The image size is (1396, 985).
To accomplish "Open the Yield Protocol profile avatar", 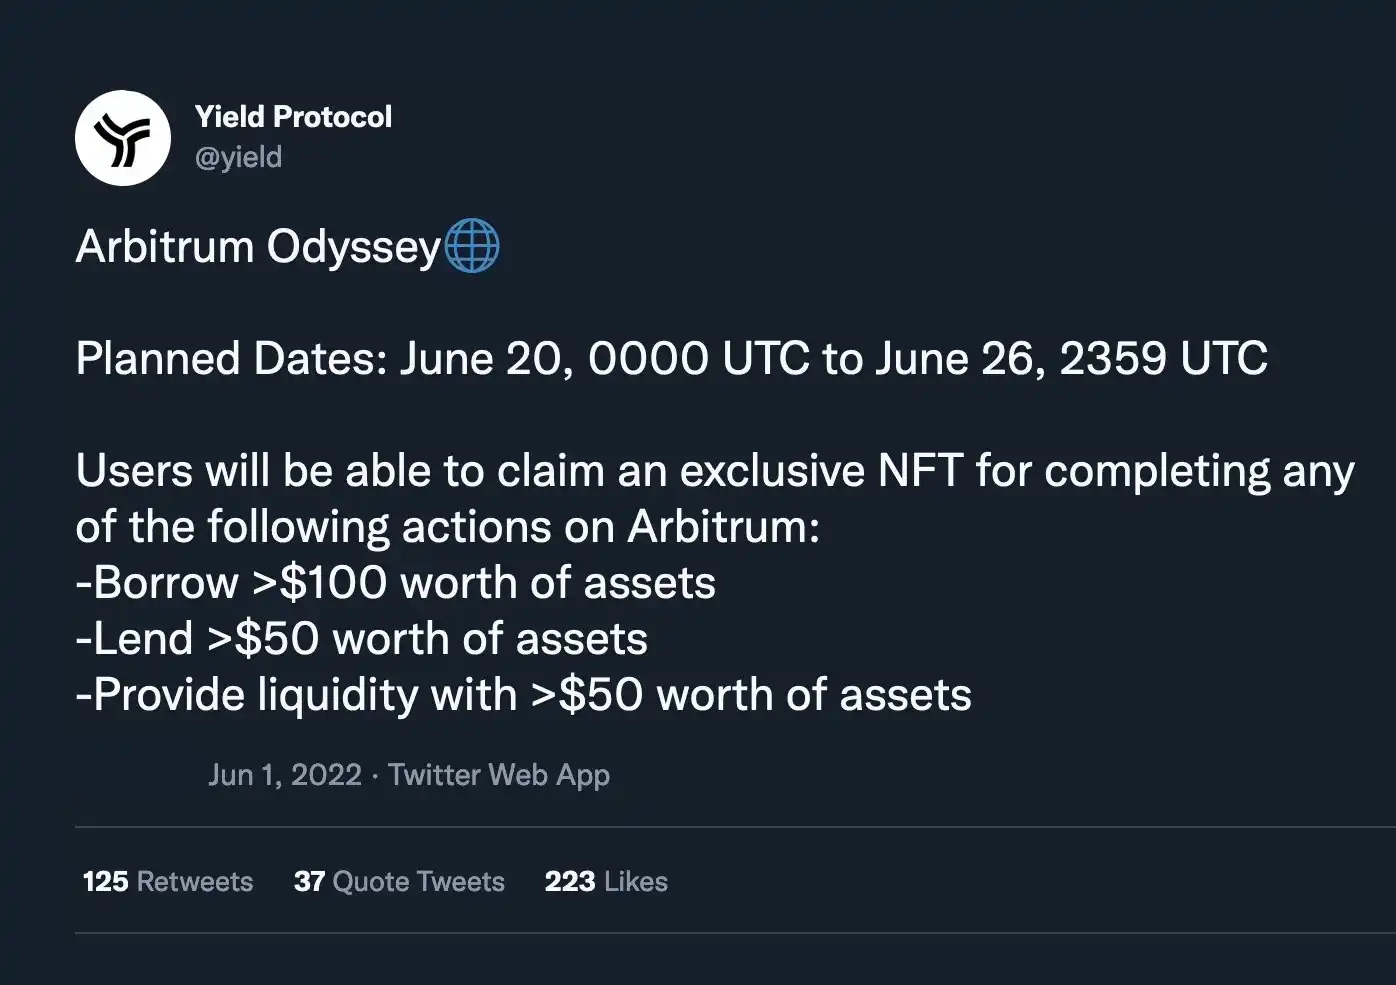I will 123,138.
